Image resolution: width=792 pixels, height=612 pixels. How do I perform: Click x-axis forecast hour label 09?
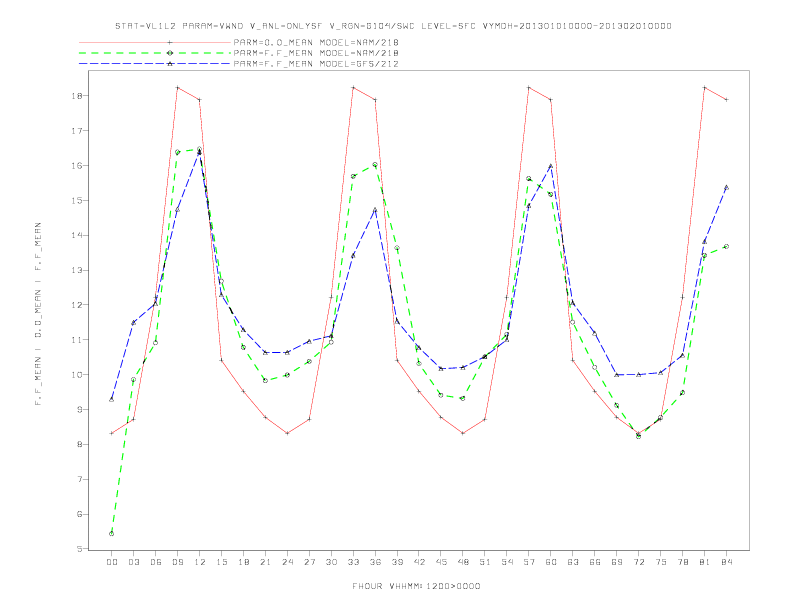pos(177,562)
